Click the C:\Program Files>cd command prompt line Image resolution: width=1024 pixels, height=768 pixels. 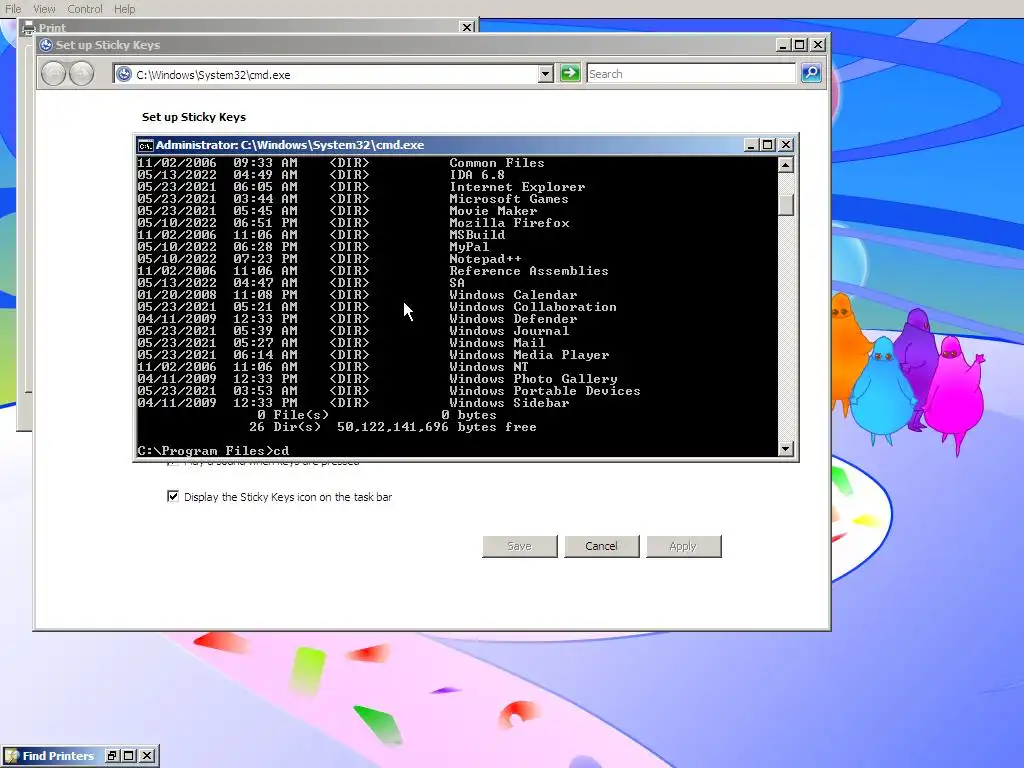click(213, 451)
